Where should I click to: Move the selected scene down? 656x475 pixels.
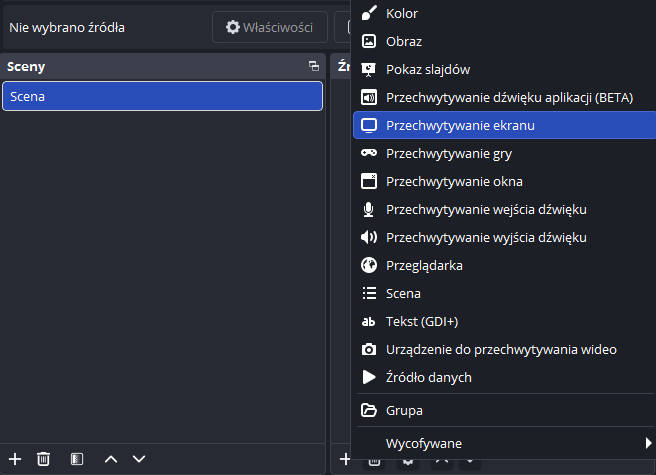(x=139, y=458)
